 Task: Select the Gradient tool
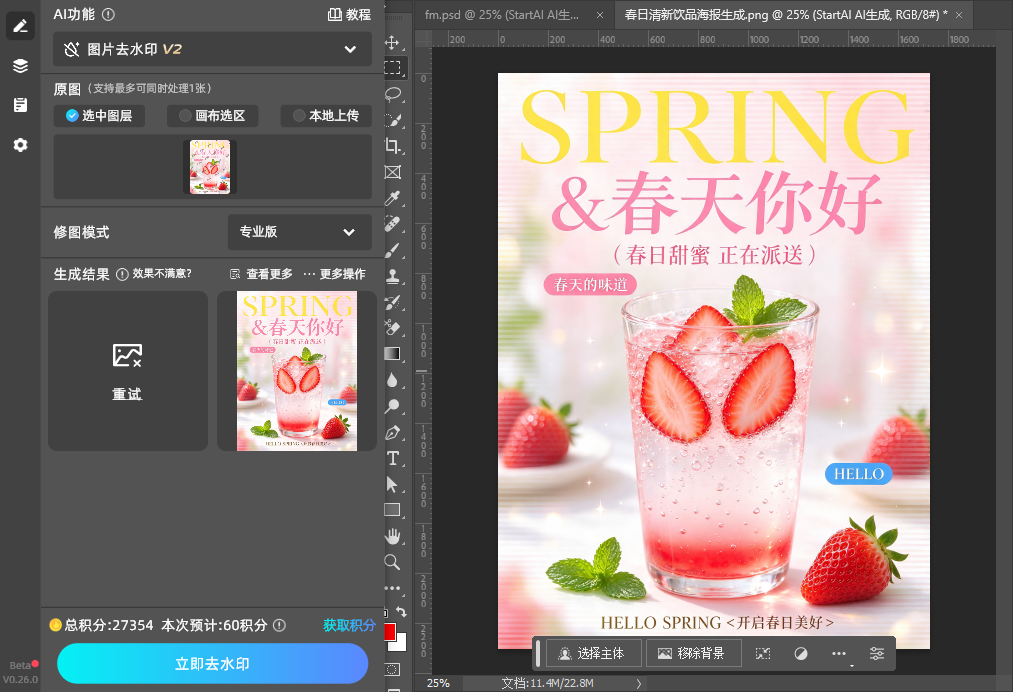(x=392, y=353)
